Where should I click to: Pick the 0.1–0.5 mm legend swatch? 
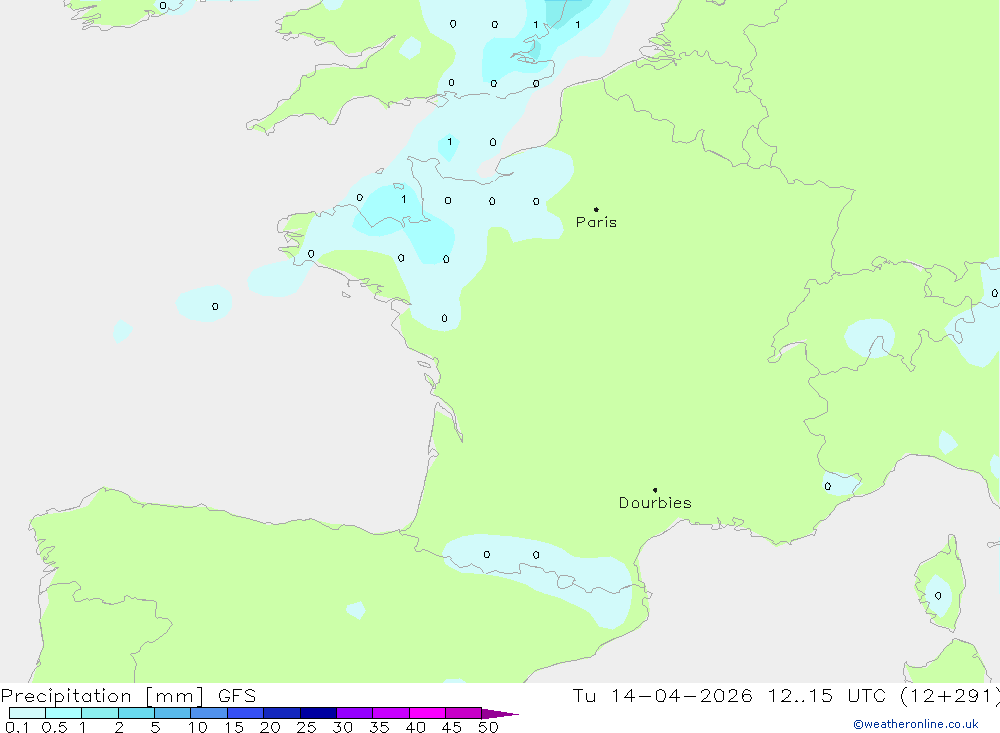27,713
